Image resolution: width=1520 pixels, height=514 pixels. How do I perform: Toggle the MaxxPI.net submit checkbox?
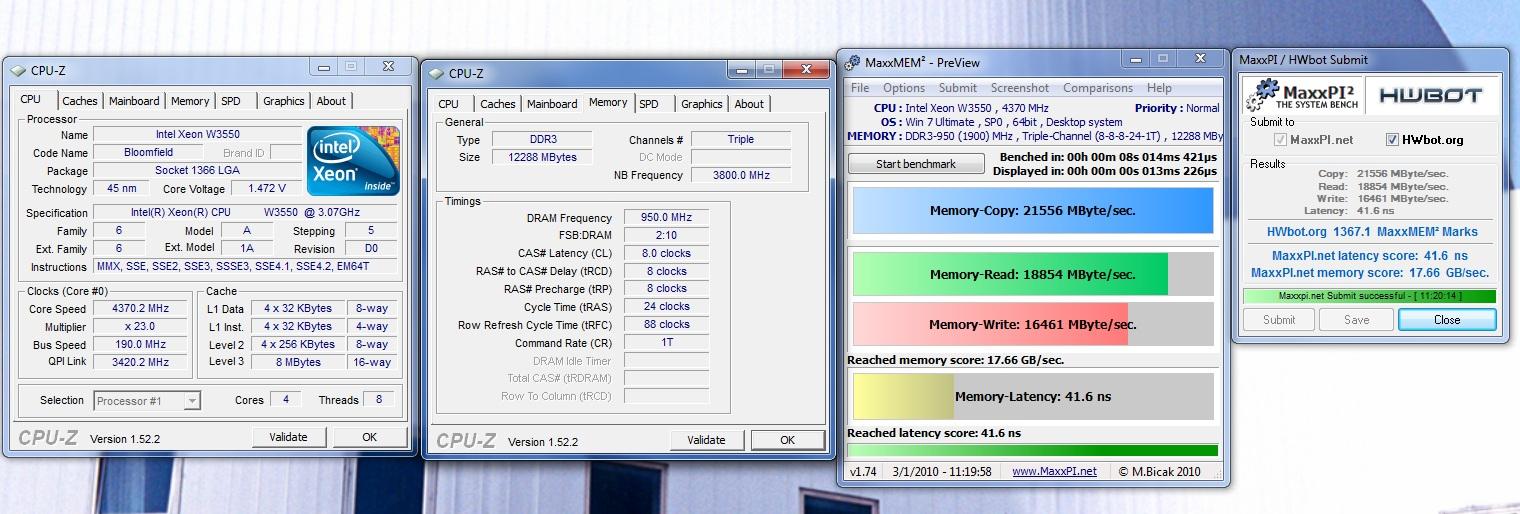(1280, 140)
